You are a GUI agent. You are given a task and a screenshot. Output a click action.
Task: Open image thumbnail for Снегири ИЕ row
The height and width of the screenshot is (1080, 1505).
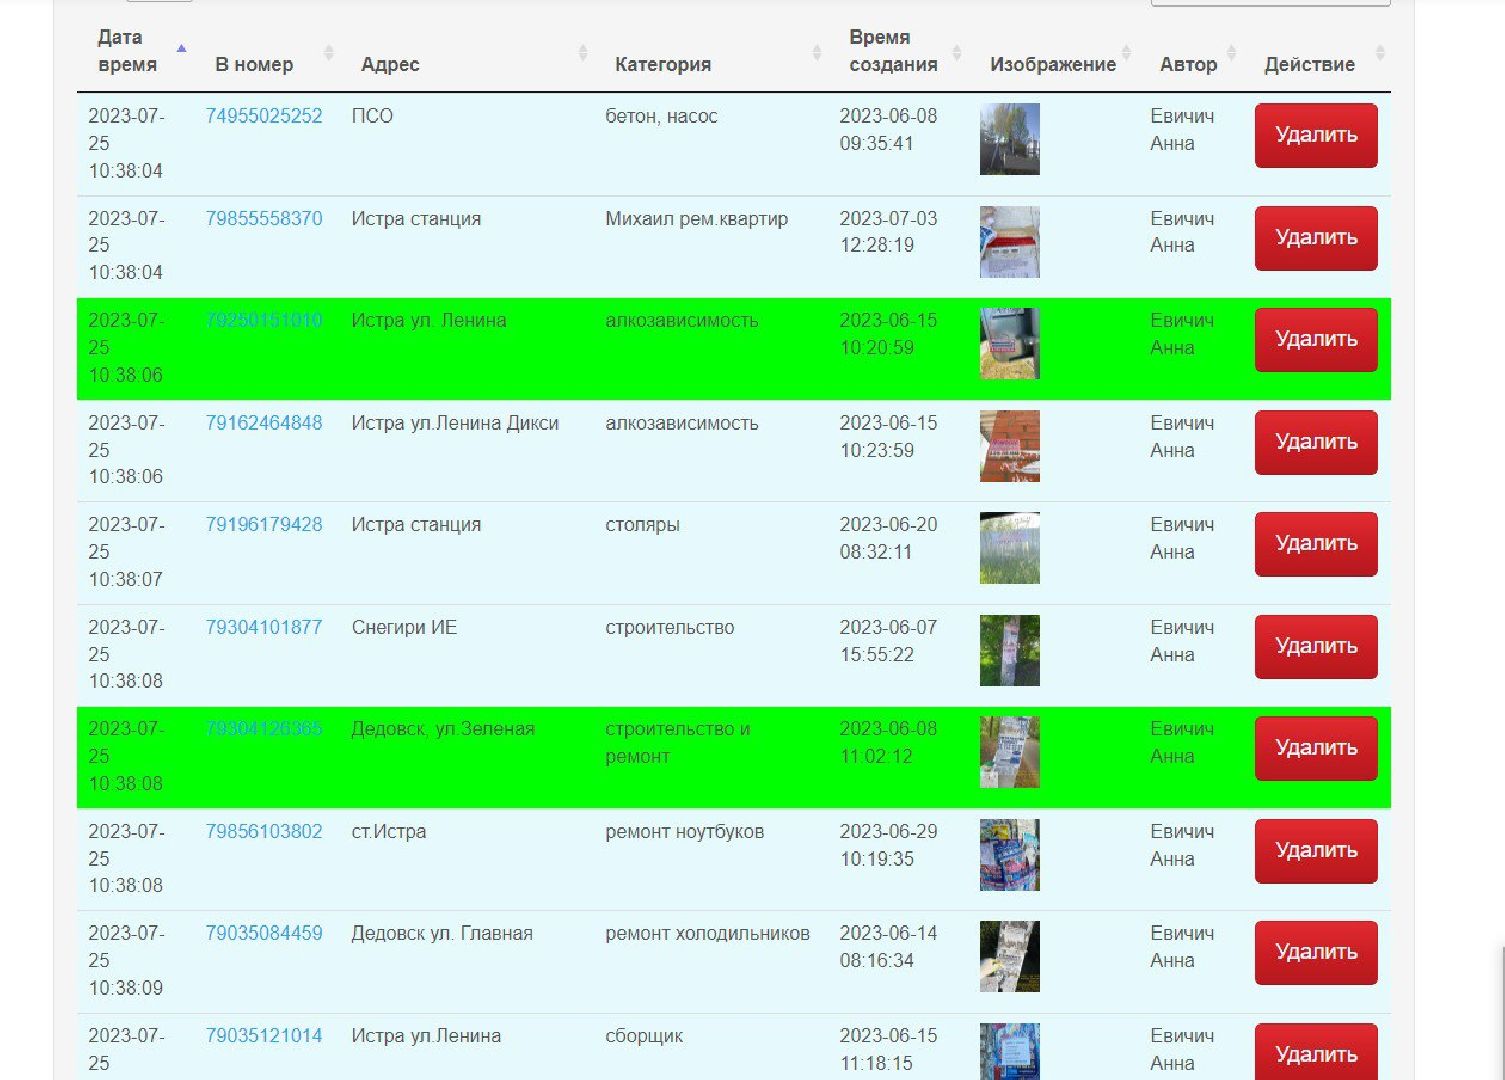1009,650
